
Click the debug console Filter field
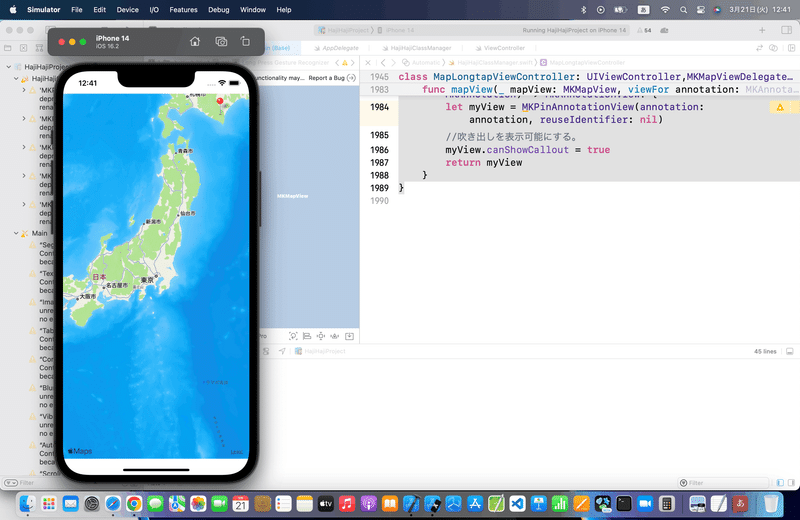(x=724, y=483)
